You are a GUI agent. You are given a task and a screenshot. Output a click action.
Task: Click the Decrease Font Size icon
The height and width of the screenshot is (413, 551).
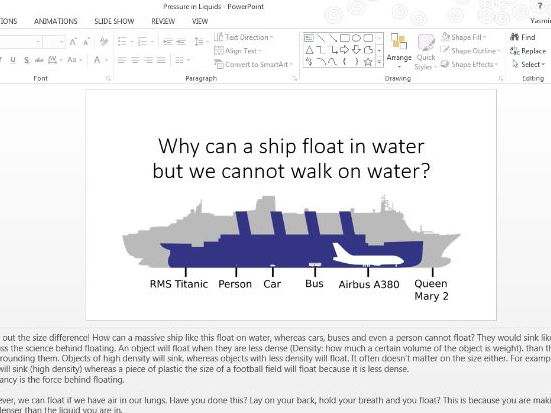[x=86, y=42]
